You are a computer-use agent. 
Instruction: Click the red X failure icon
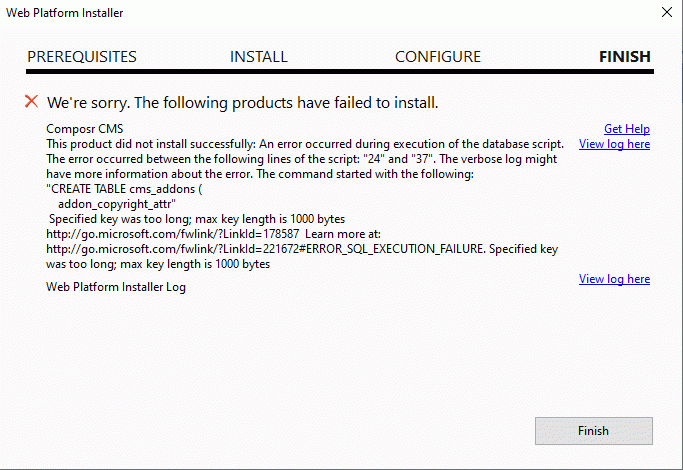coord(31,101)
